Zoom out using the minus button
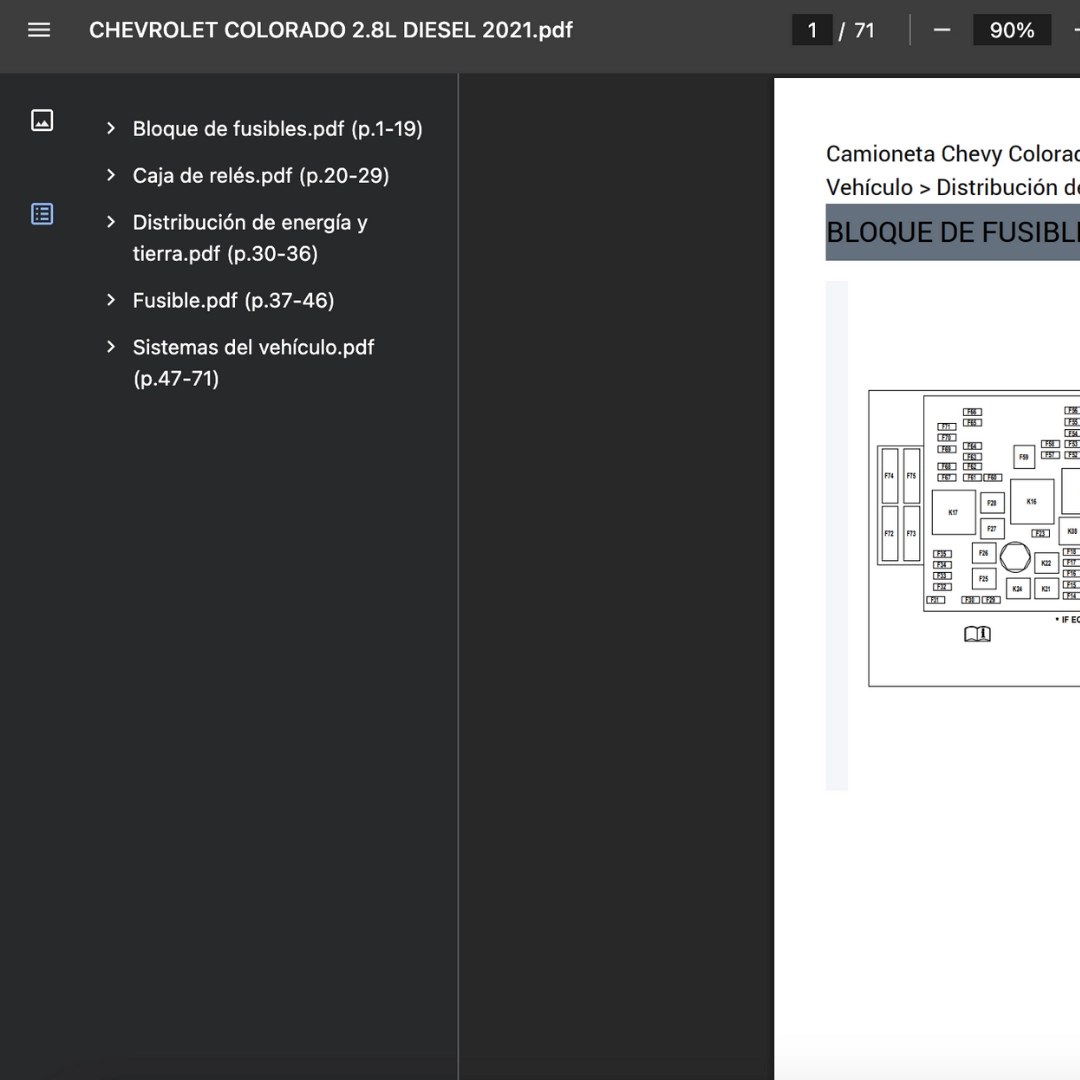This screenshot has width=1080, height=1080. [941, 30]
